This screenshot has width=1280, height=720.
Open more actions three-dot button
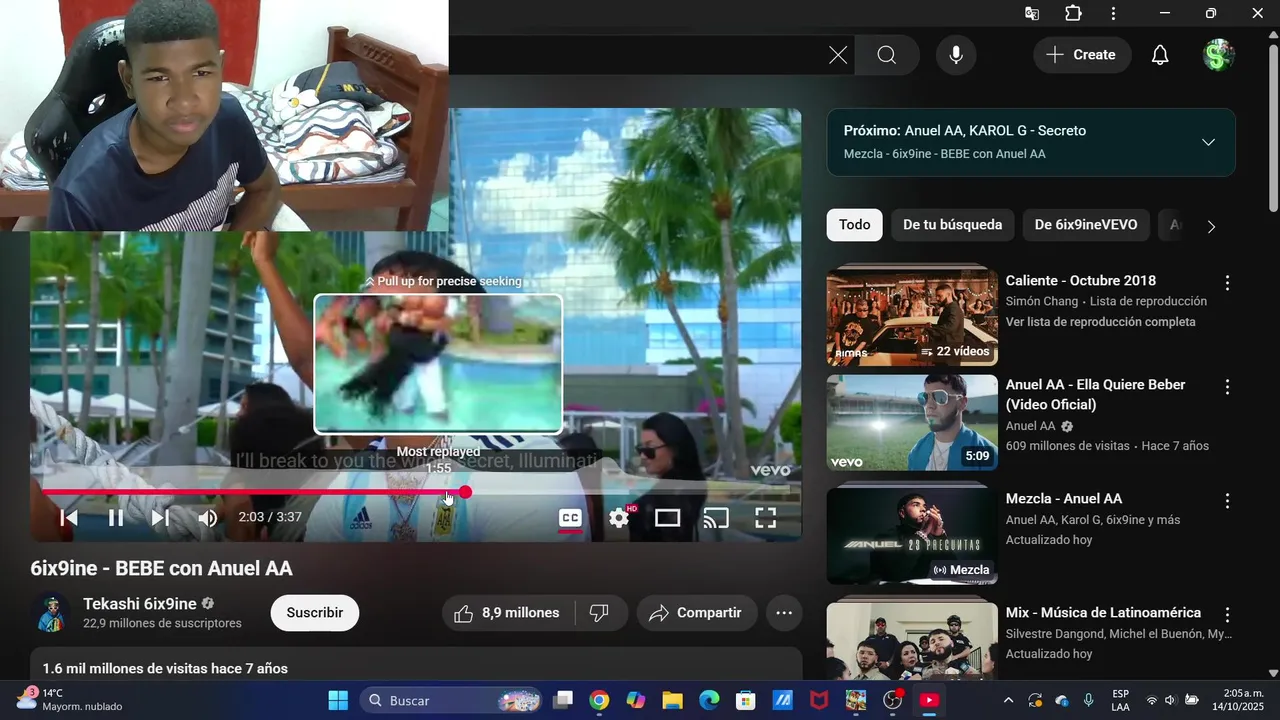coord(784,613)
